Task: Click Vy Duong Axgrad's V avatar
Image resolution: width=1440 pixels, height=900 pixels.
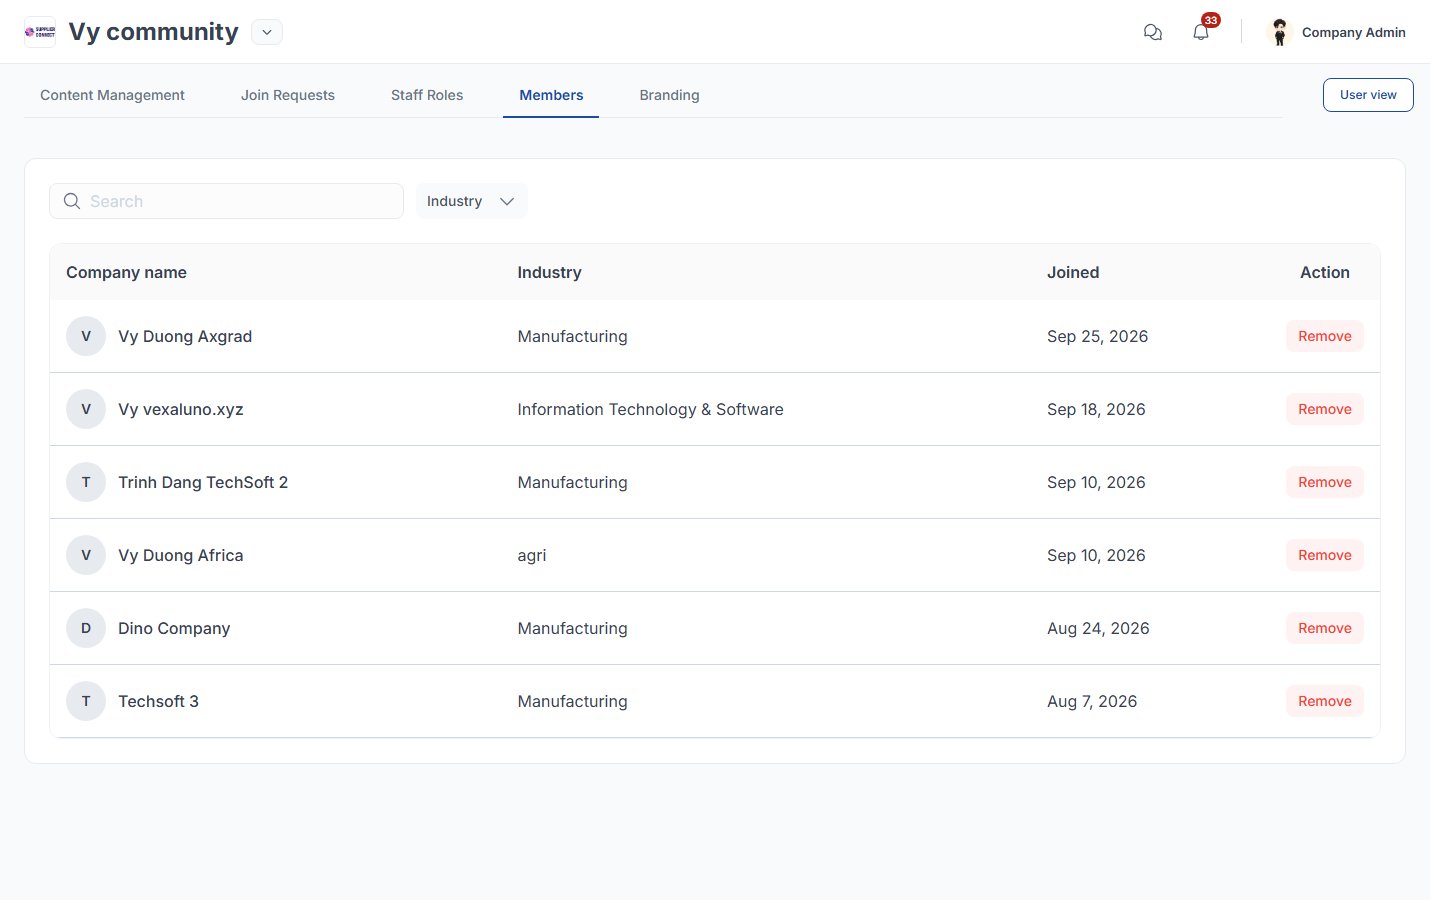Action: [86, 336]
